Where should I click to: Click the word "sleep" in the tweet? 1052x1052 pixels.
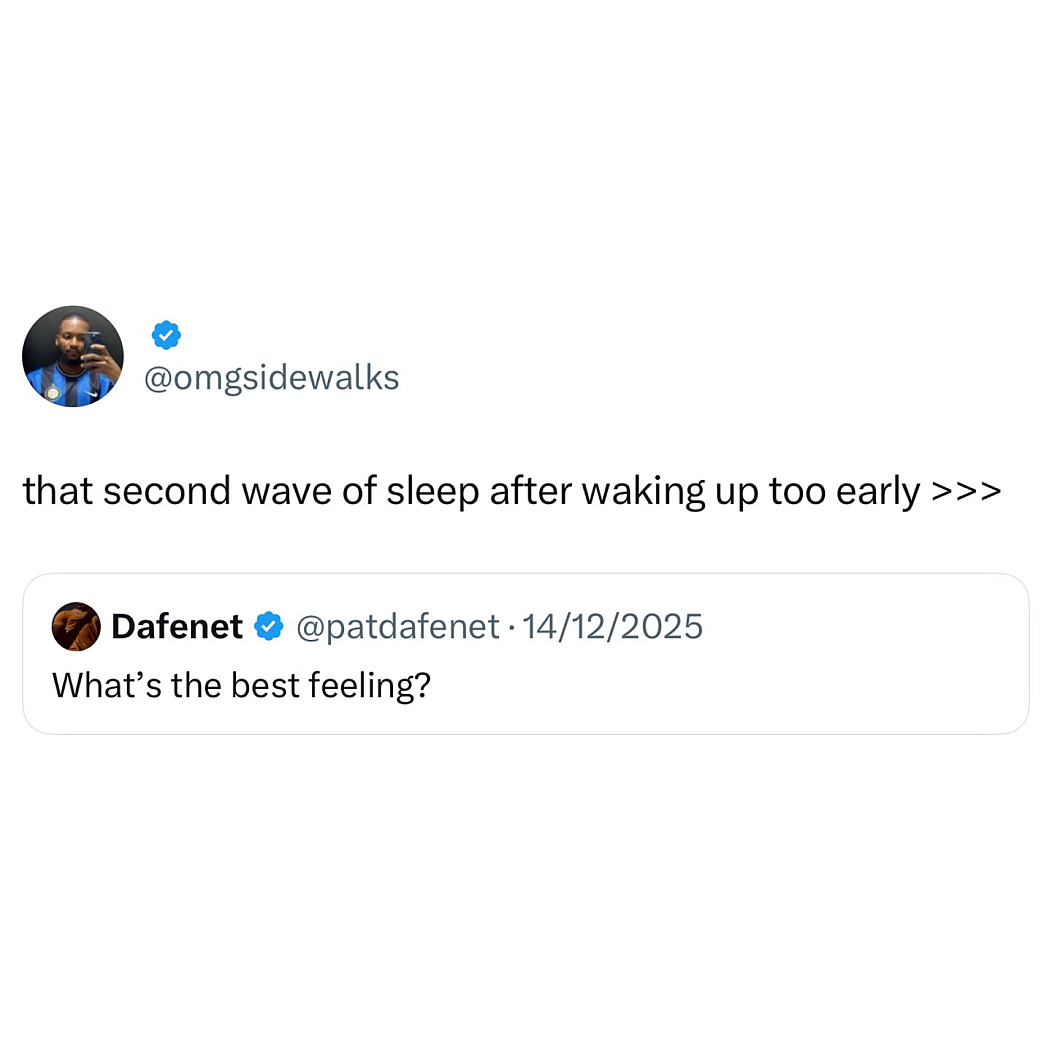pyautogui.click(x=433, y=492)
